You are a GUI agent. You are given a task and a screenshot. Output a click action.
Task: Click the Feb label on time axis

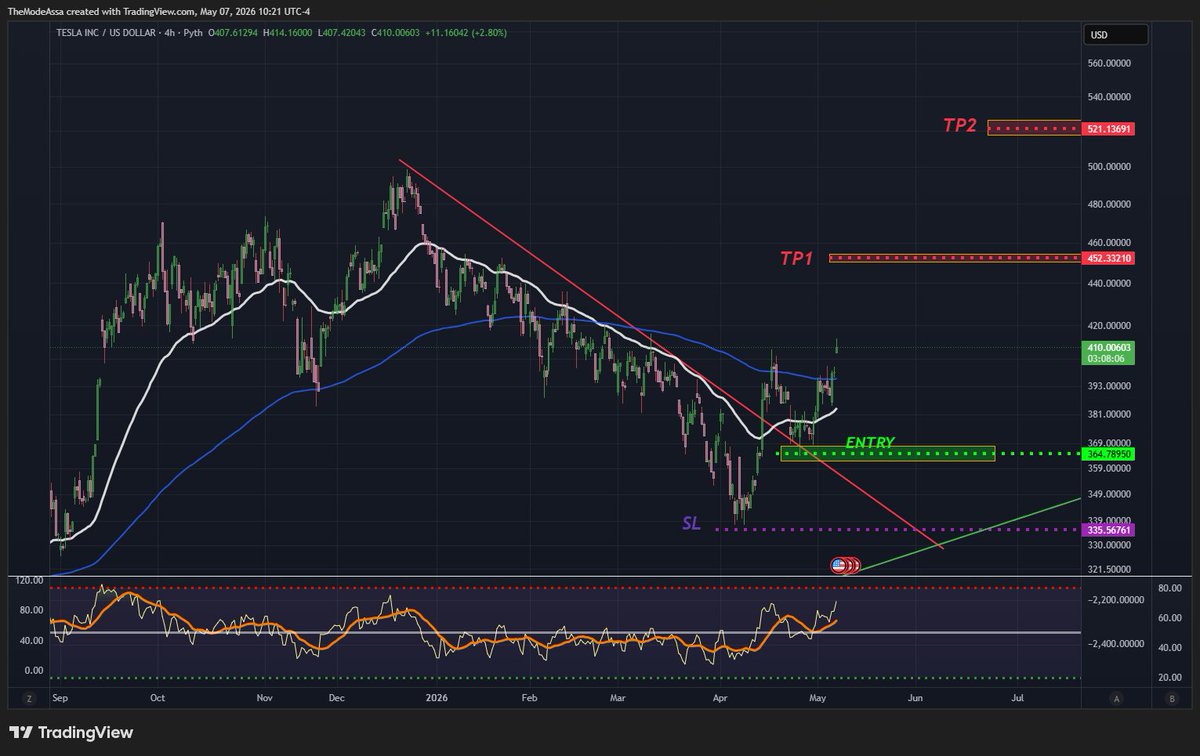[529, 699]
